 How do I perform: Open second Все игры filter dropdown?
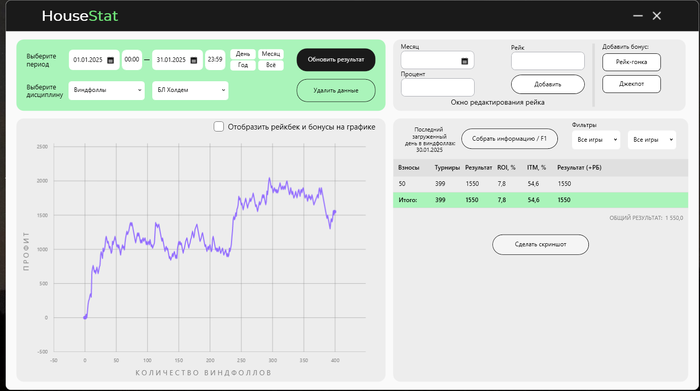[652, 140]
